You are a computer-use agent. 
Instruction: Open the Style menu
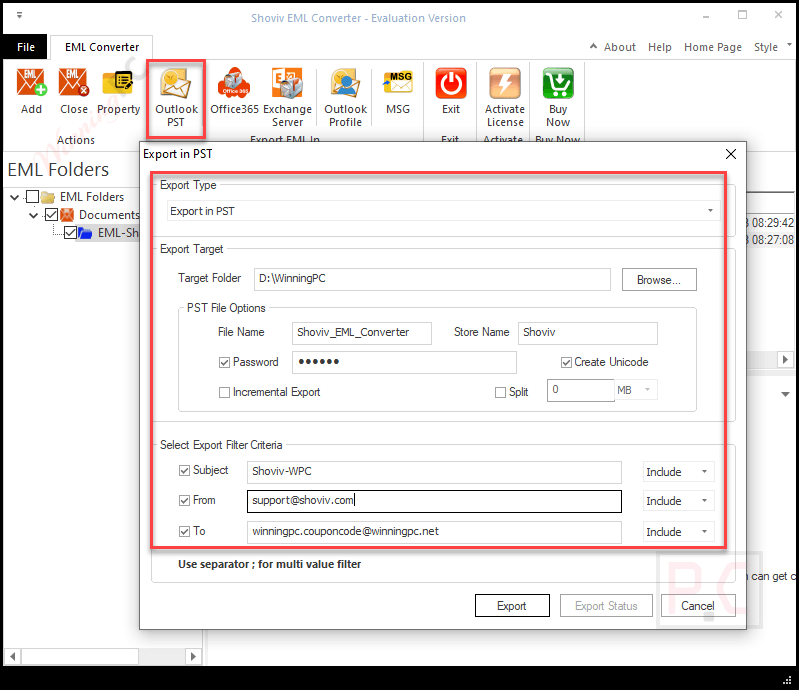point(765,47)
